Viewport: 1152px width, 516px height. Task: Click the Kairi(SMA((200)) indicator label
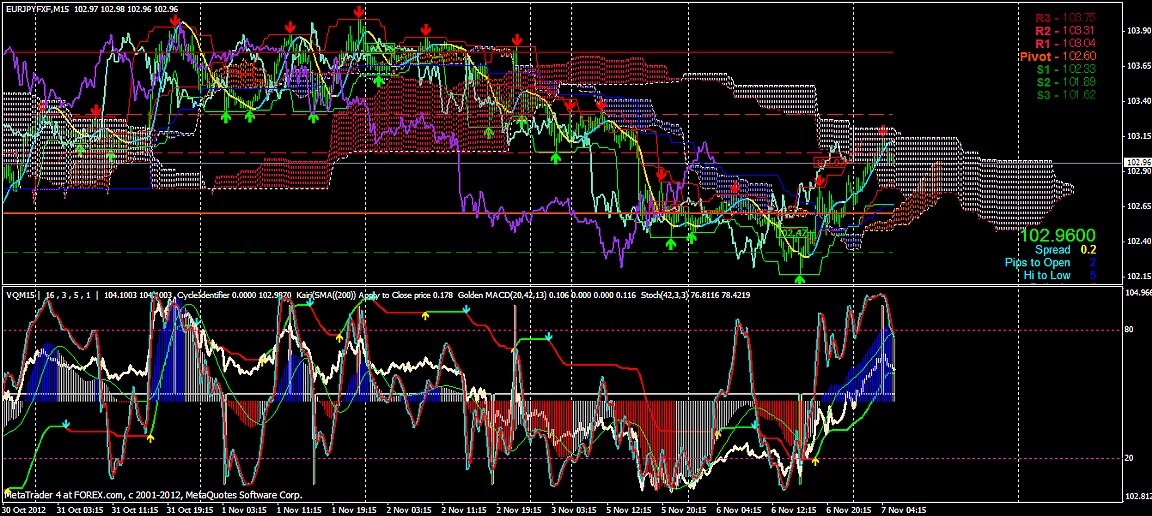click(x=328, y=295)
